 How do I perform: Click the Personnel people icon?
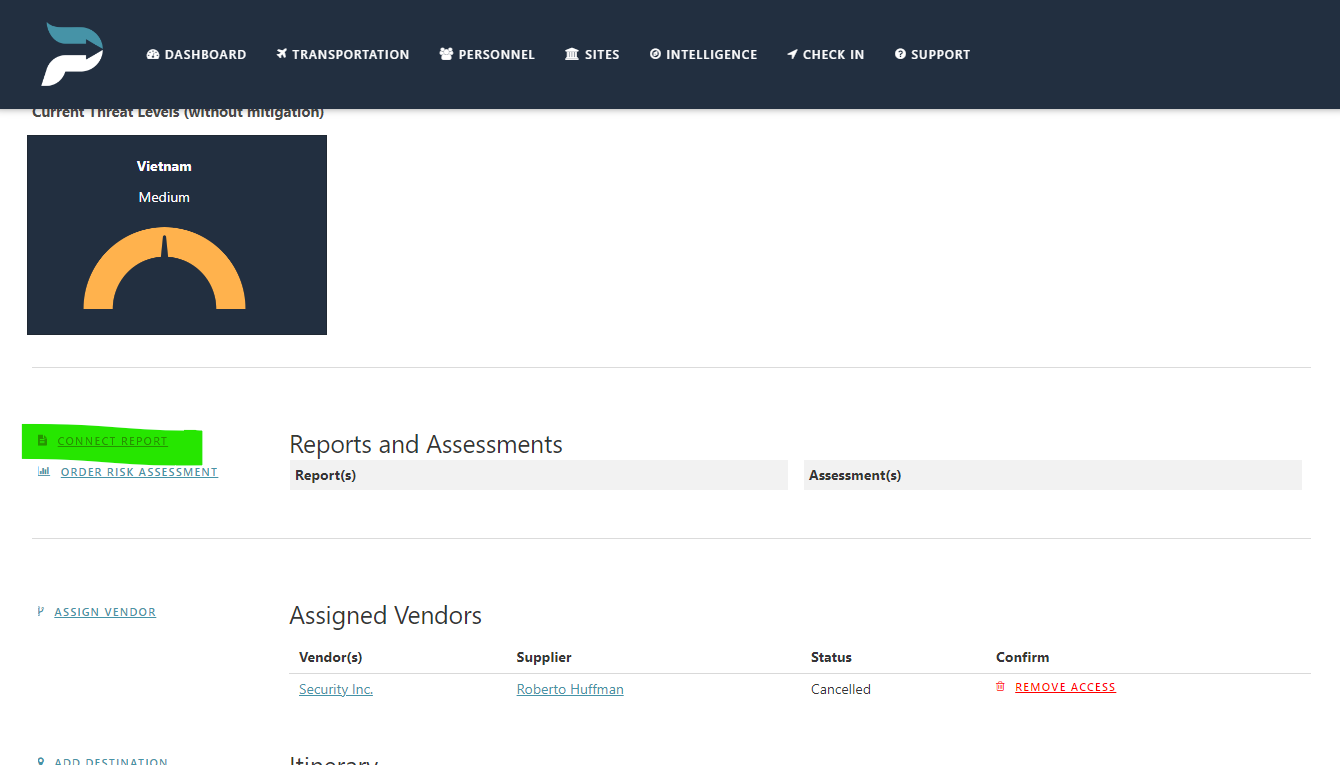tap(446, 55)
